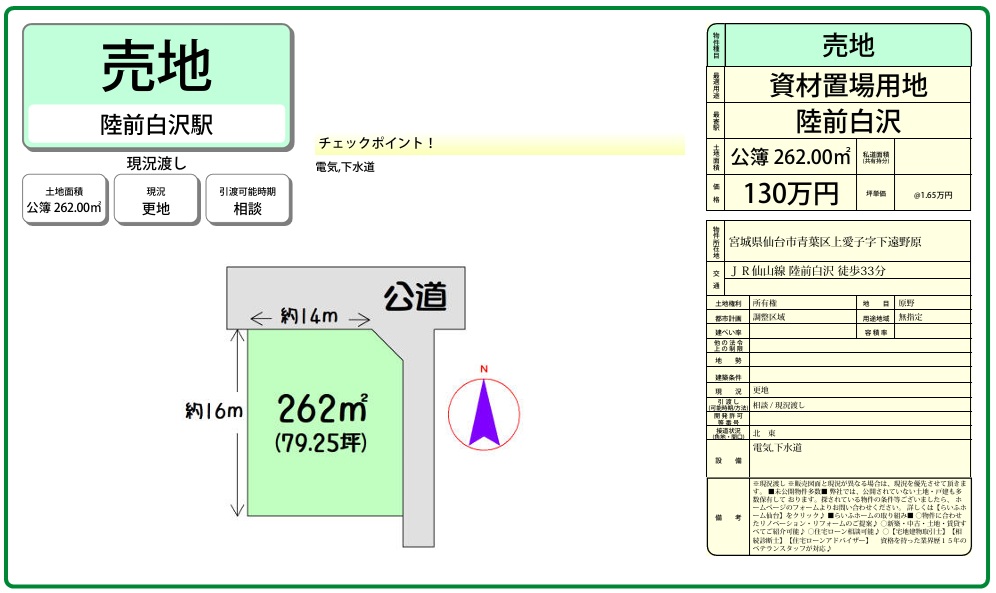Click the チェックポイント！ yellow heading bar
996x593 pixels.
coord(500,144)
